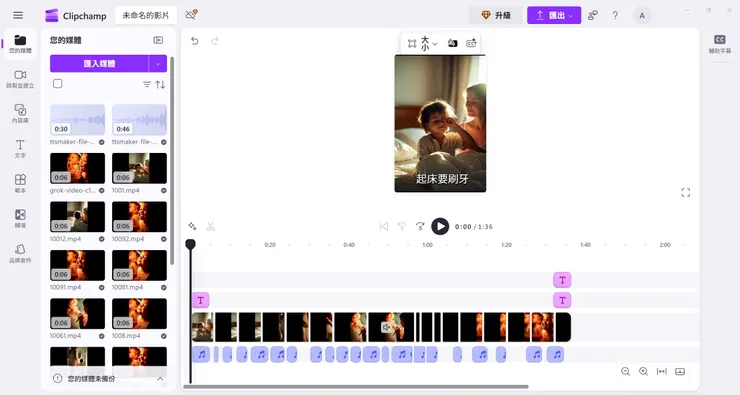Open the Text sidebar tab
Viewport: 740px width, 395px height.
[20, 149]
